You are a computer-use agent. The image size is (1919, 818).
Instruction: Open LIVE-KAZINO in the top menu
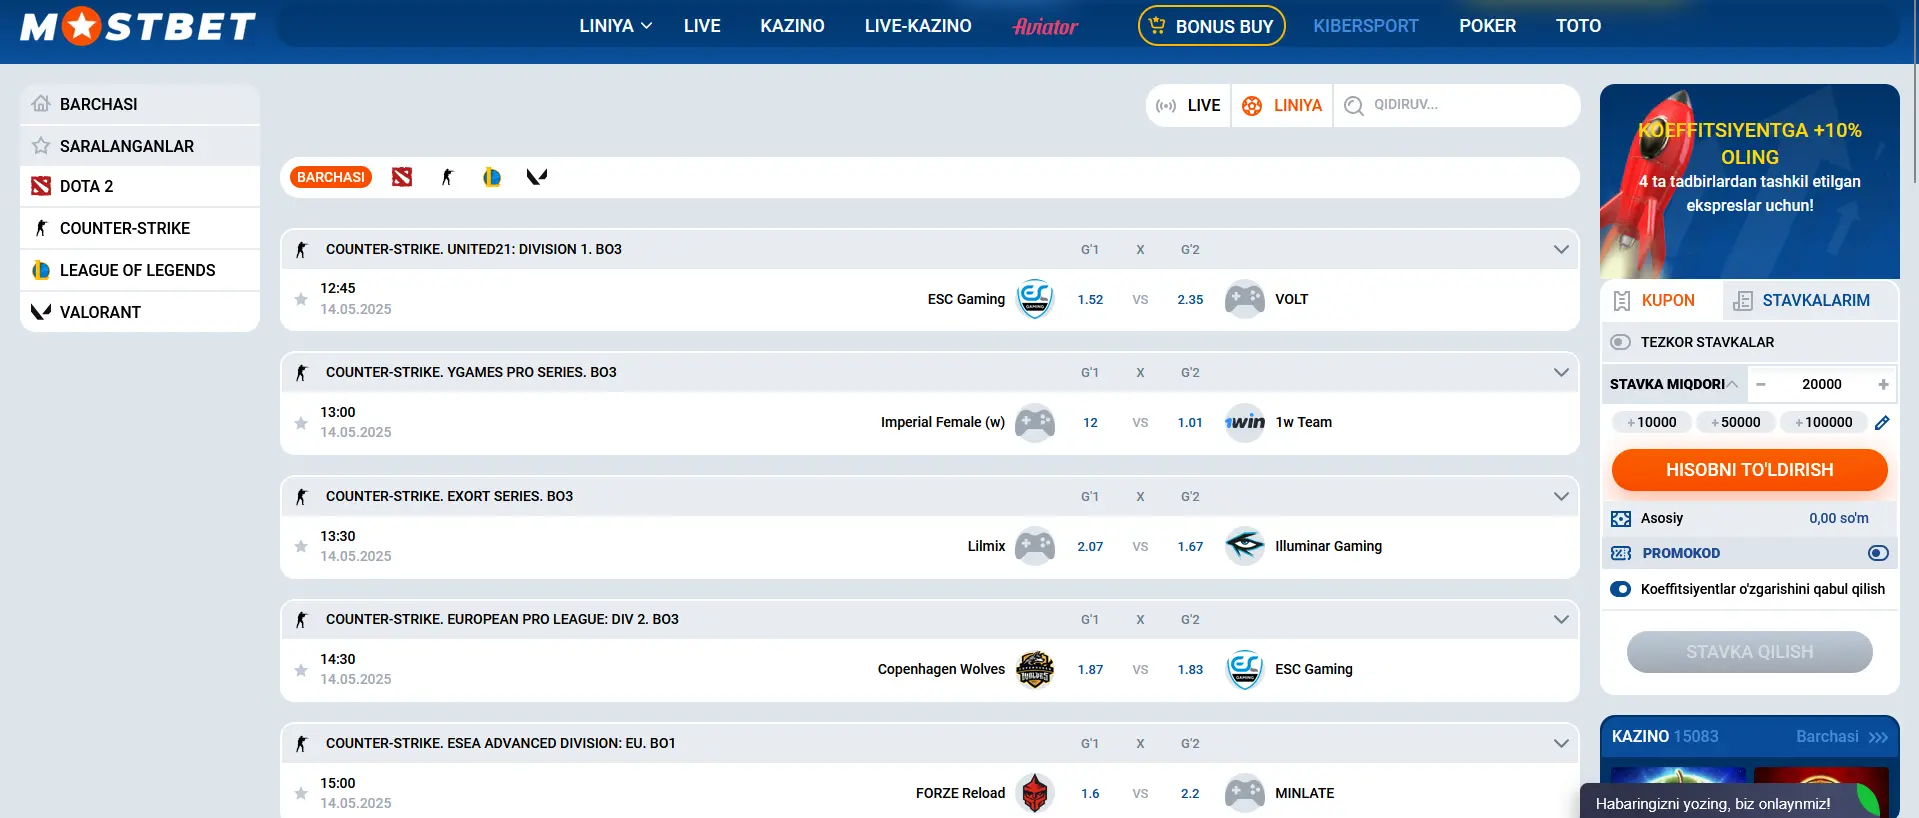pyautogui.click(x=918, y=26)
